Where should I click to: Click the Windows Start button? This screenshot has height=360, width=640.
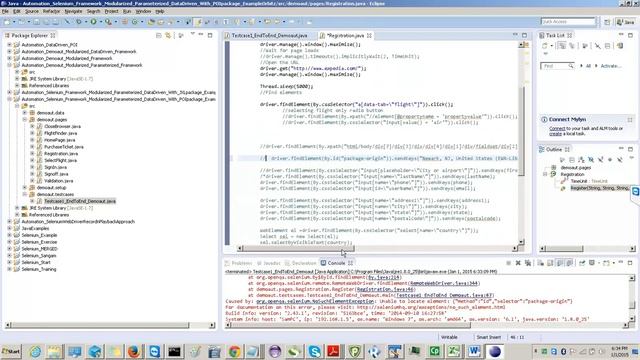pyautogui.click(x=11, y=351)
